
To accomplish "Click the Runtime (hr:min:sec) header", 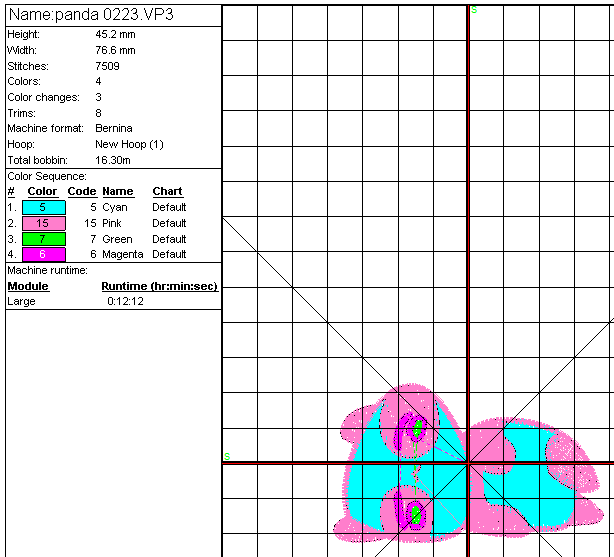I will click(x=159, y=286).
